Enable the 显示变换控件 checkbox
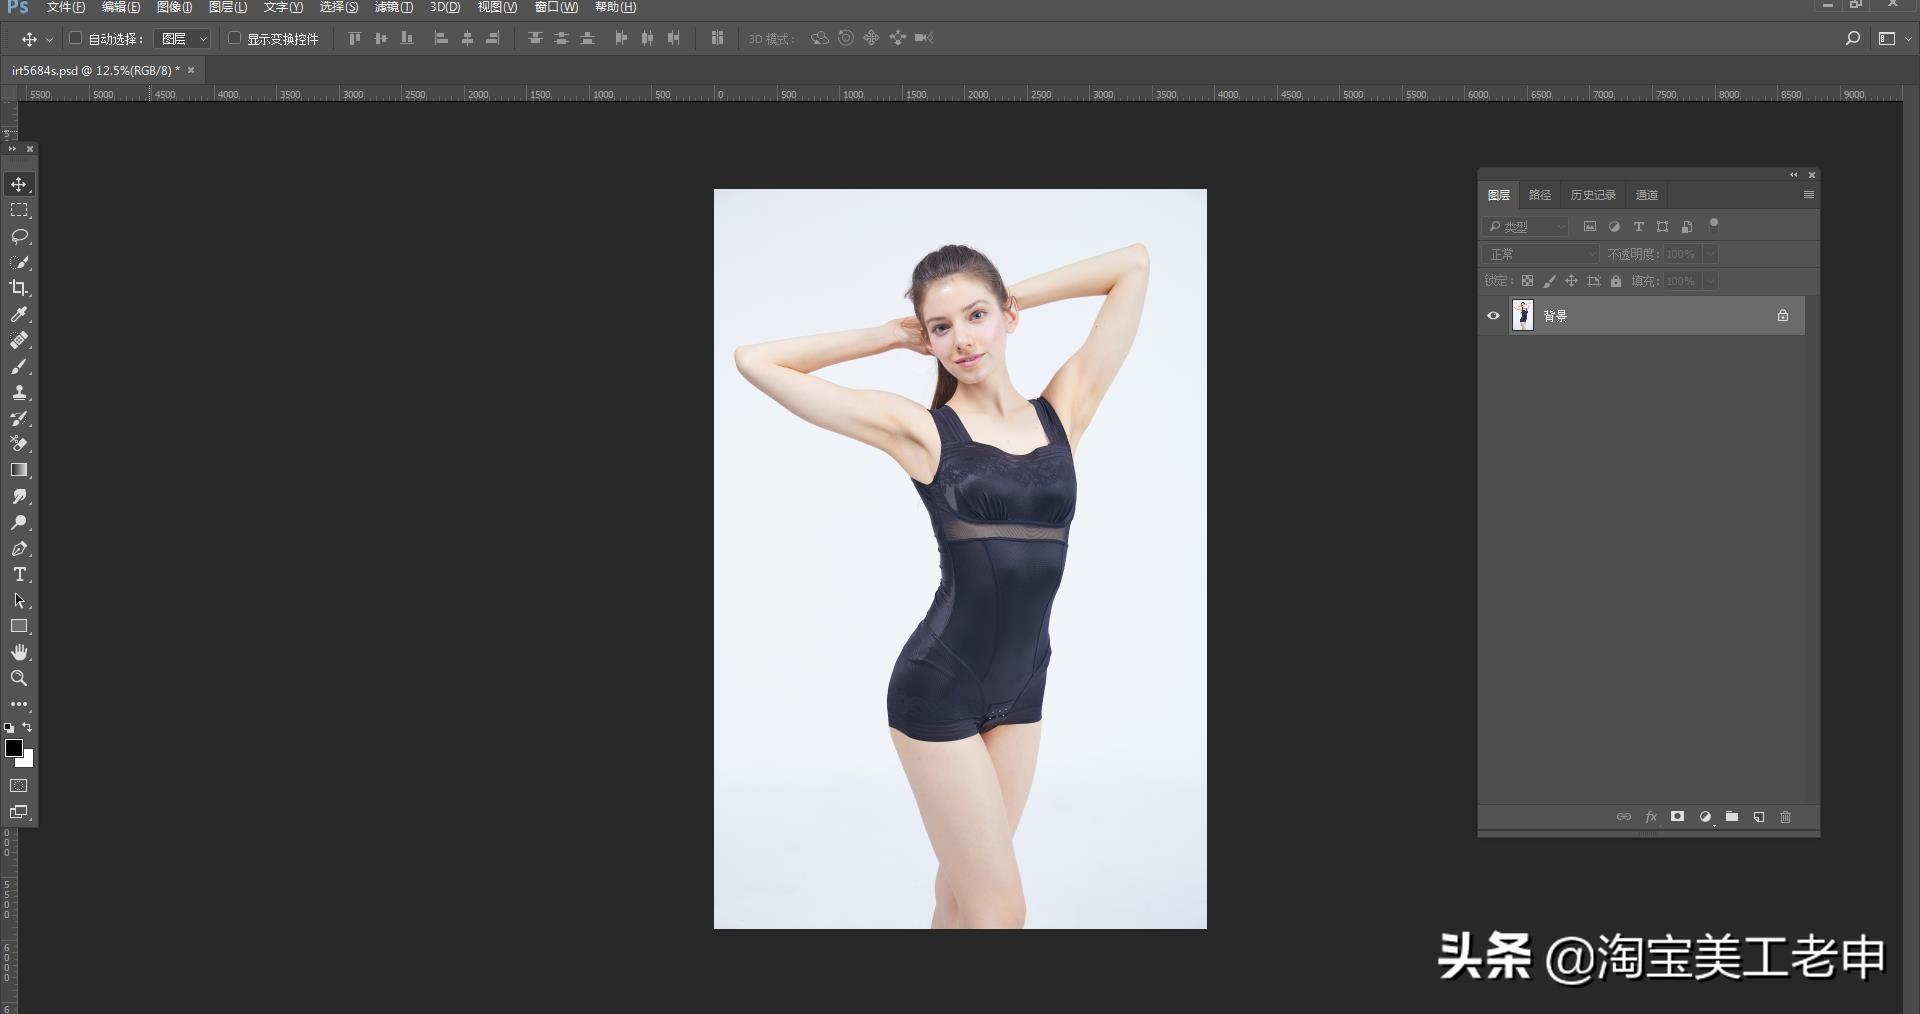 pyautogui.click(x=234, y=38)
